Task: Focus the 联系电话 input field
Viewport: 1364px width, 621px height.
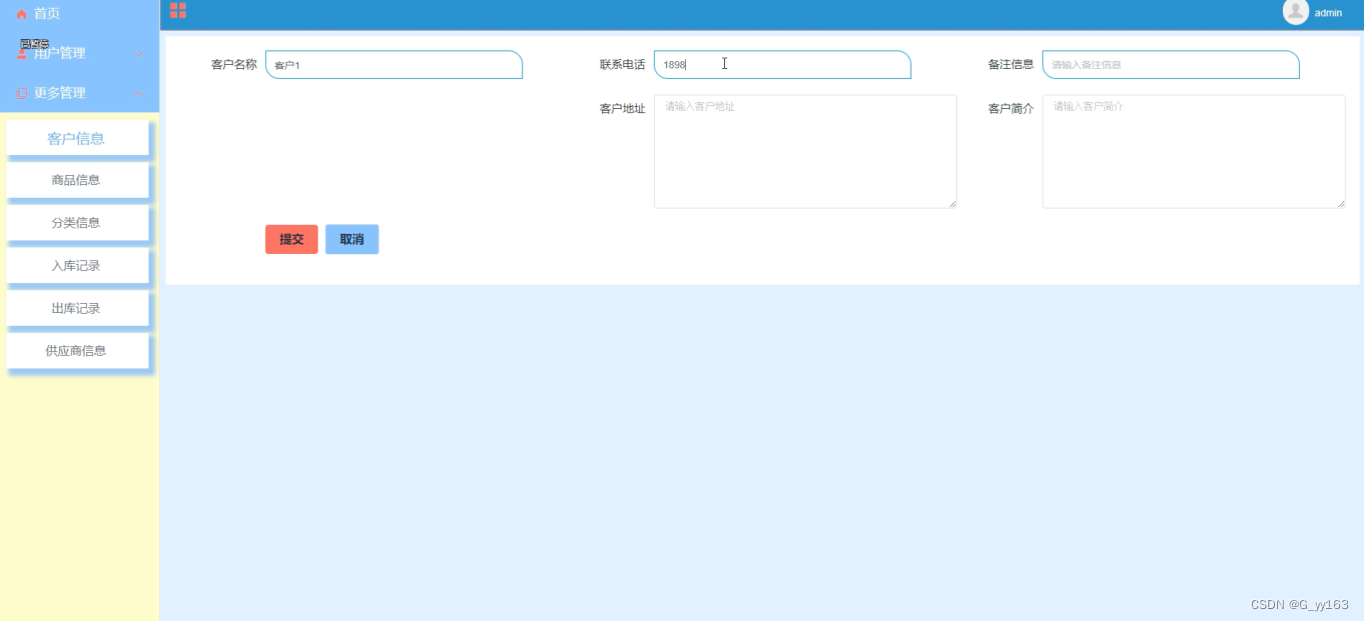Action: click(782, 65)
